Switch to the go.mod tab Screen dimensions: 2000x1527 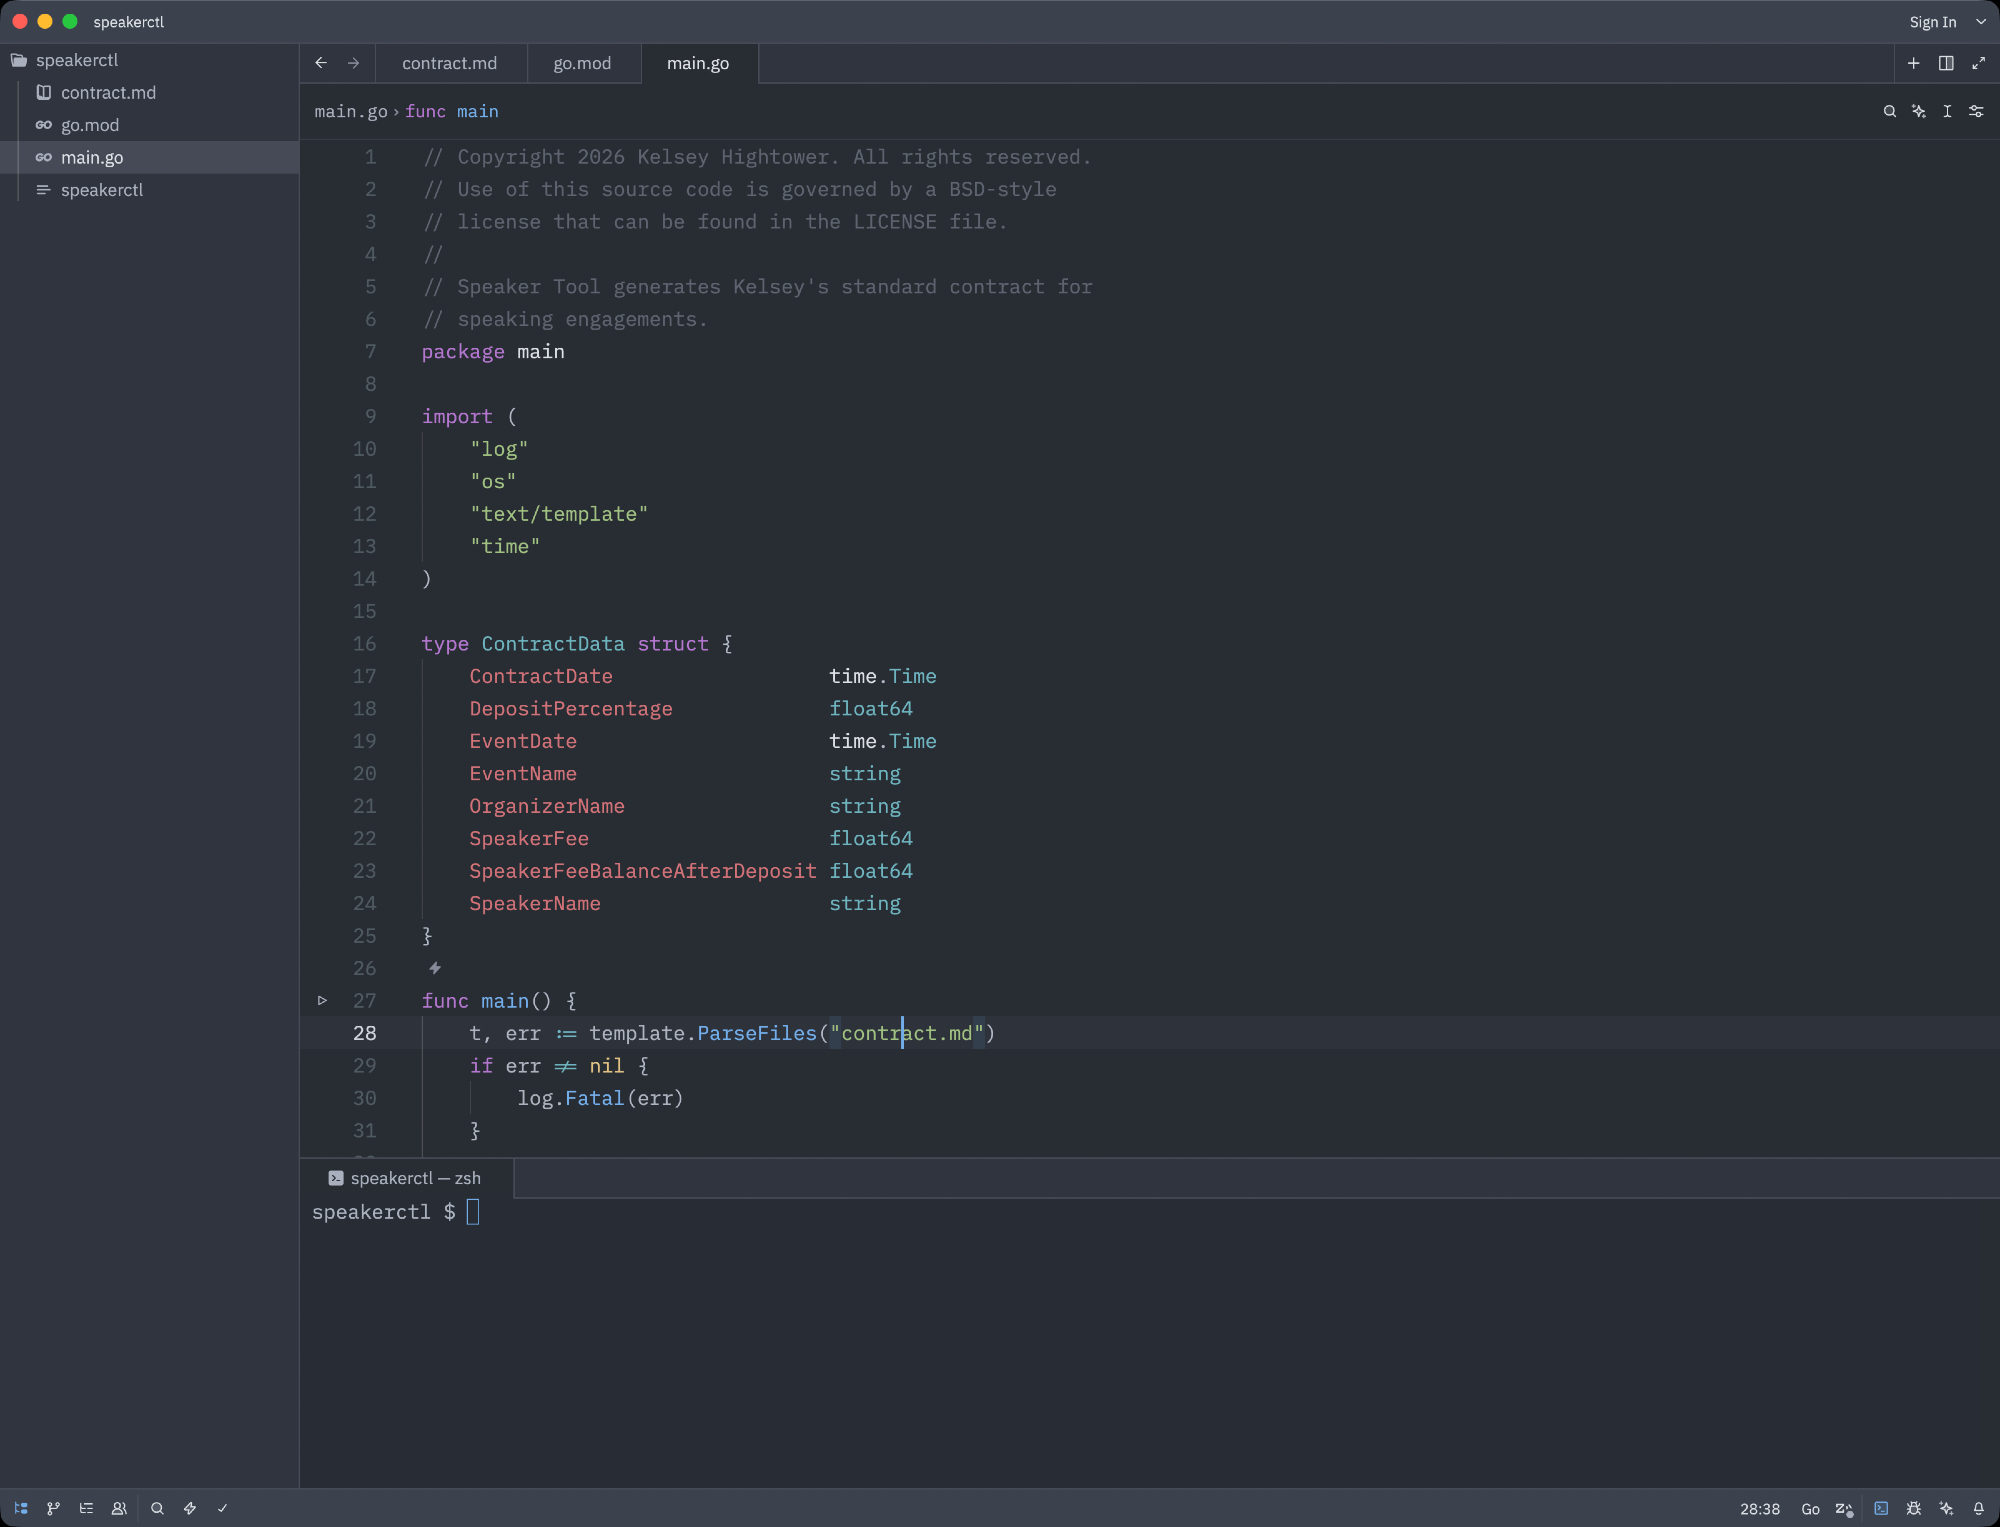click(x=582, y=63)
